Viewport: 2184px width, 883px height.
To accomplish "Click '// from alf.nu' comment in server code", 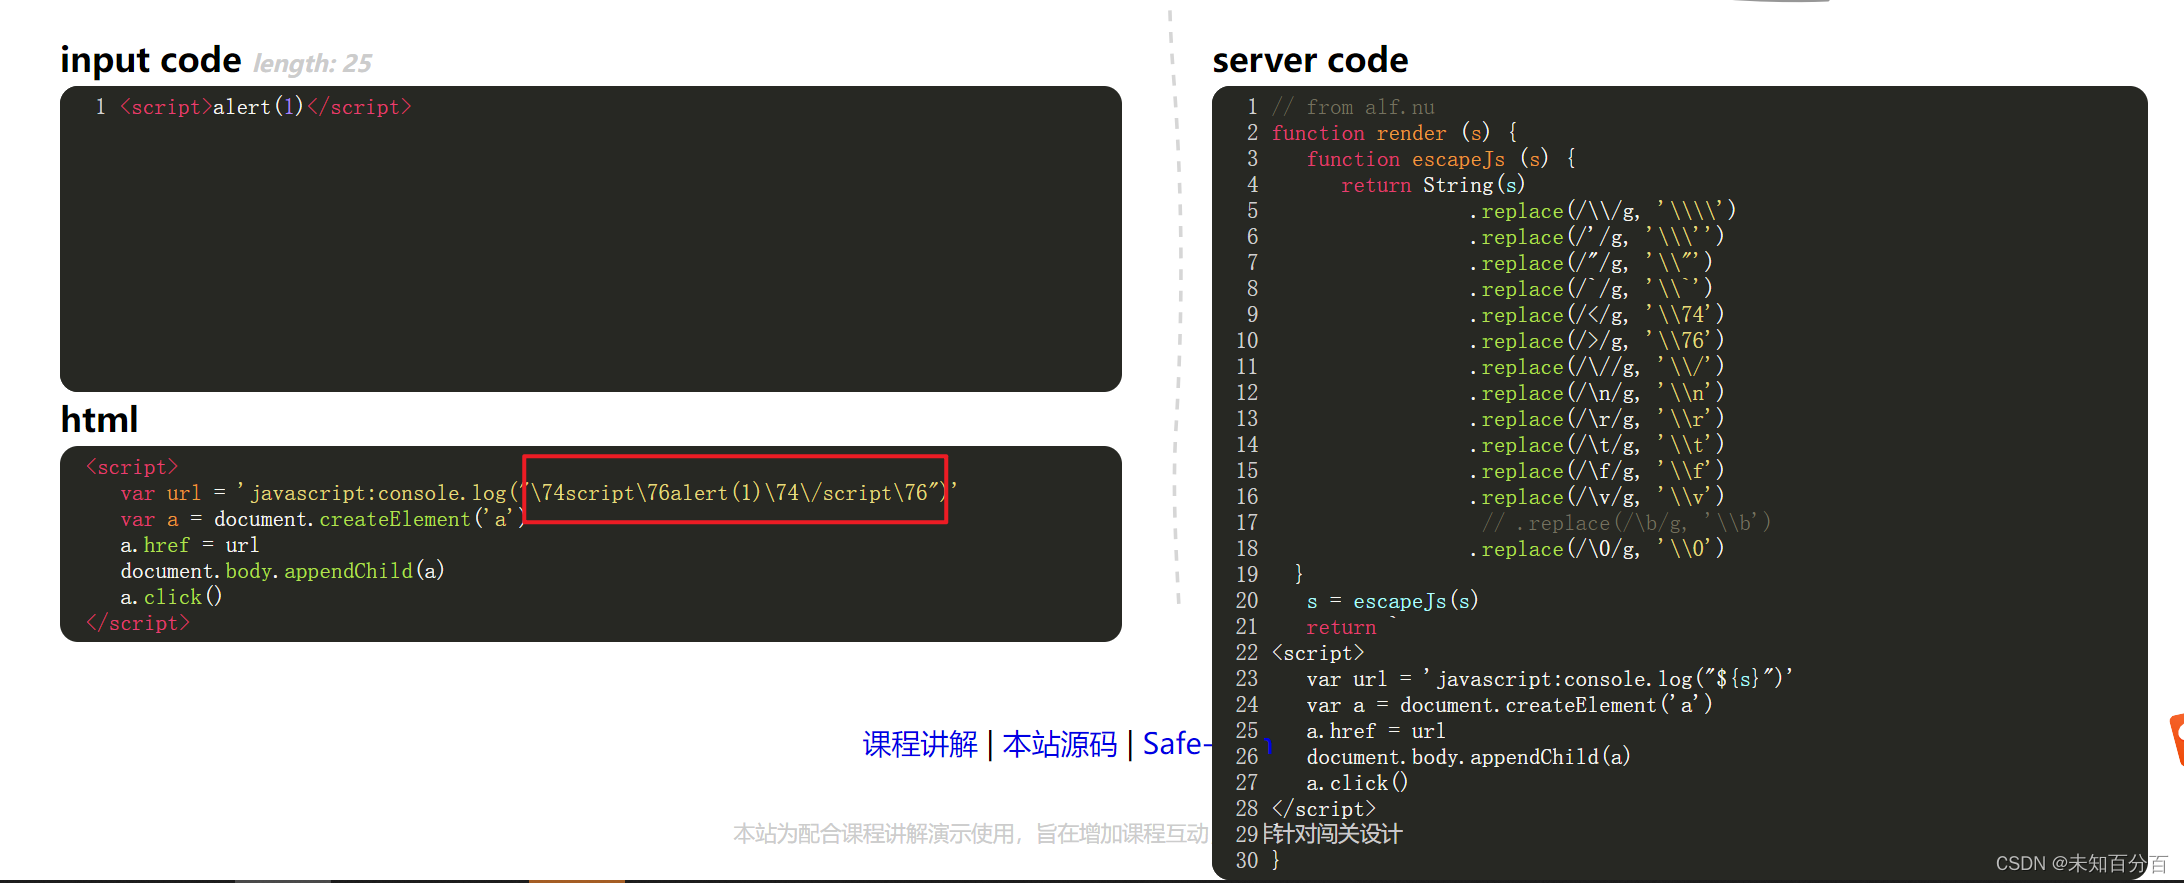I will (x=1353, y=107).
